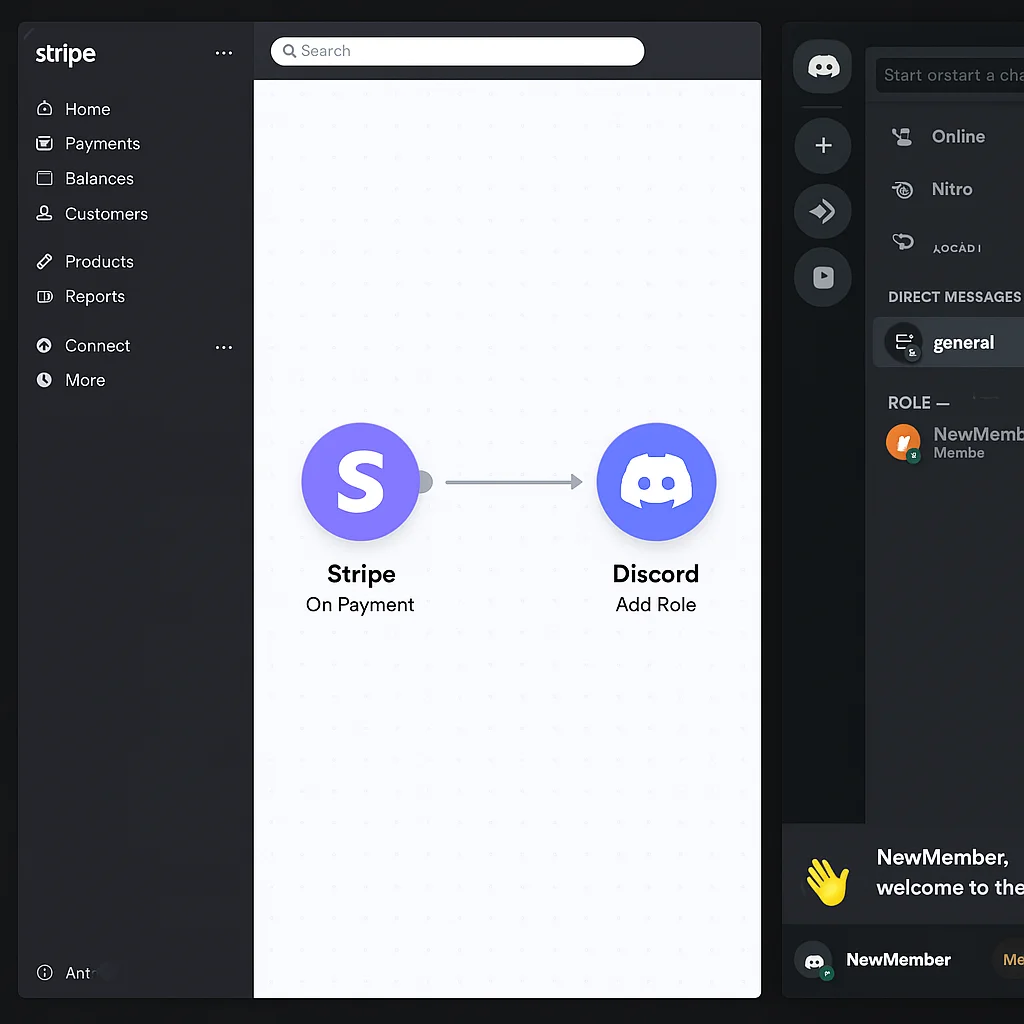Expand the three-dot menu next to Connect
The width and height of the screenshot is (1024, 1024).
click(223, 347)
